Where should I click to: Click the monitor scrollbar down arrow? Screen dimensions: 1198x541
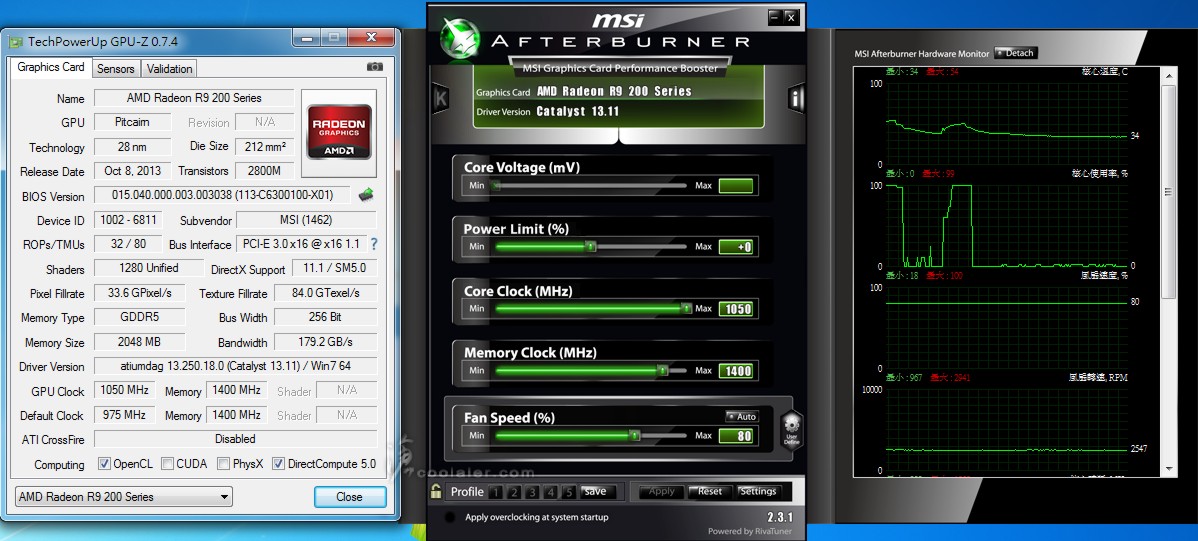coord(1167,469)
